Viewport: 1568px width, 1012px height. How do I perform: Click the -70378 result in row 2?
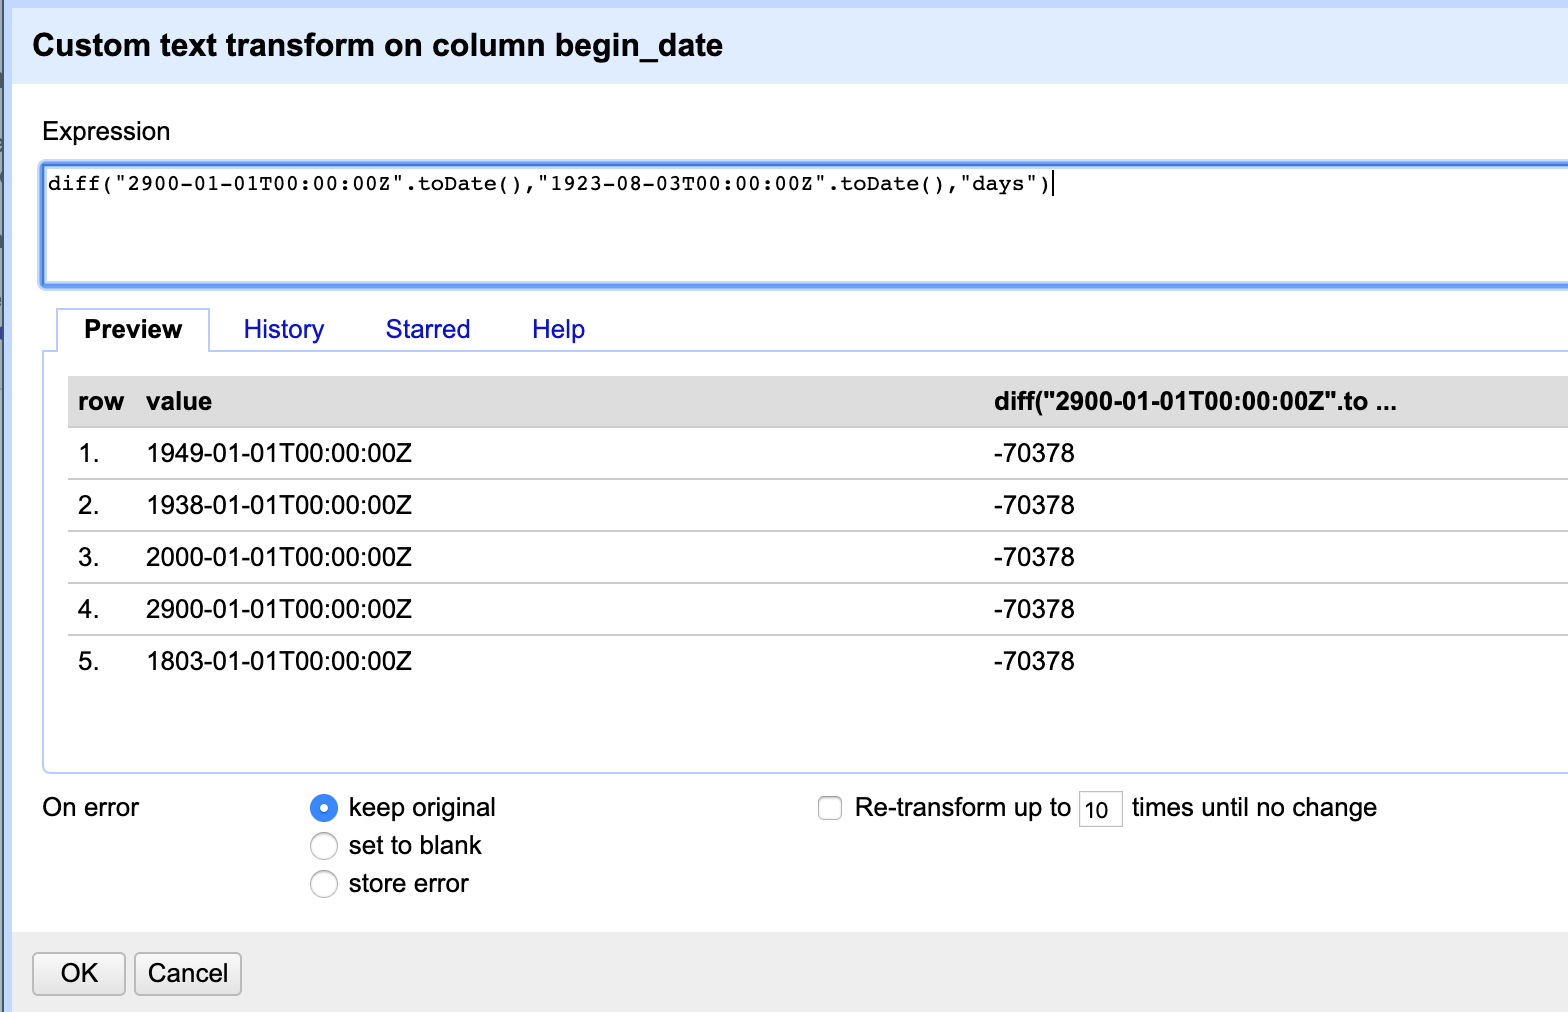[1034, 505]
